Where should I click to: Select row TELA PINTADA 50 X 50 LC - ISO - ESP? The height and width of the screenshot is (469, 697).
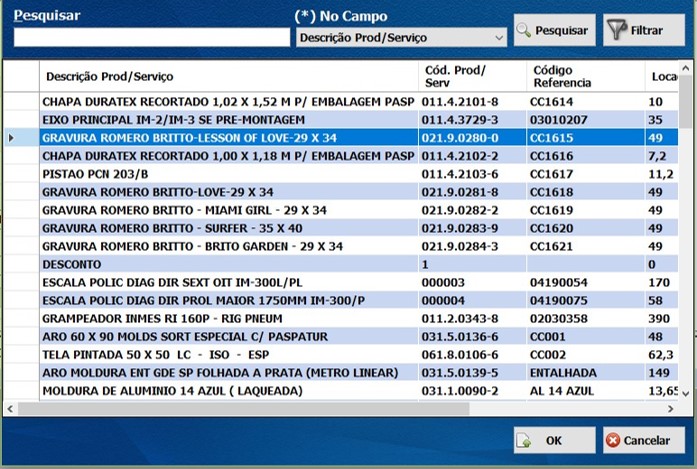[x=358, y=355]
